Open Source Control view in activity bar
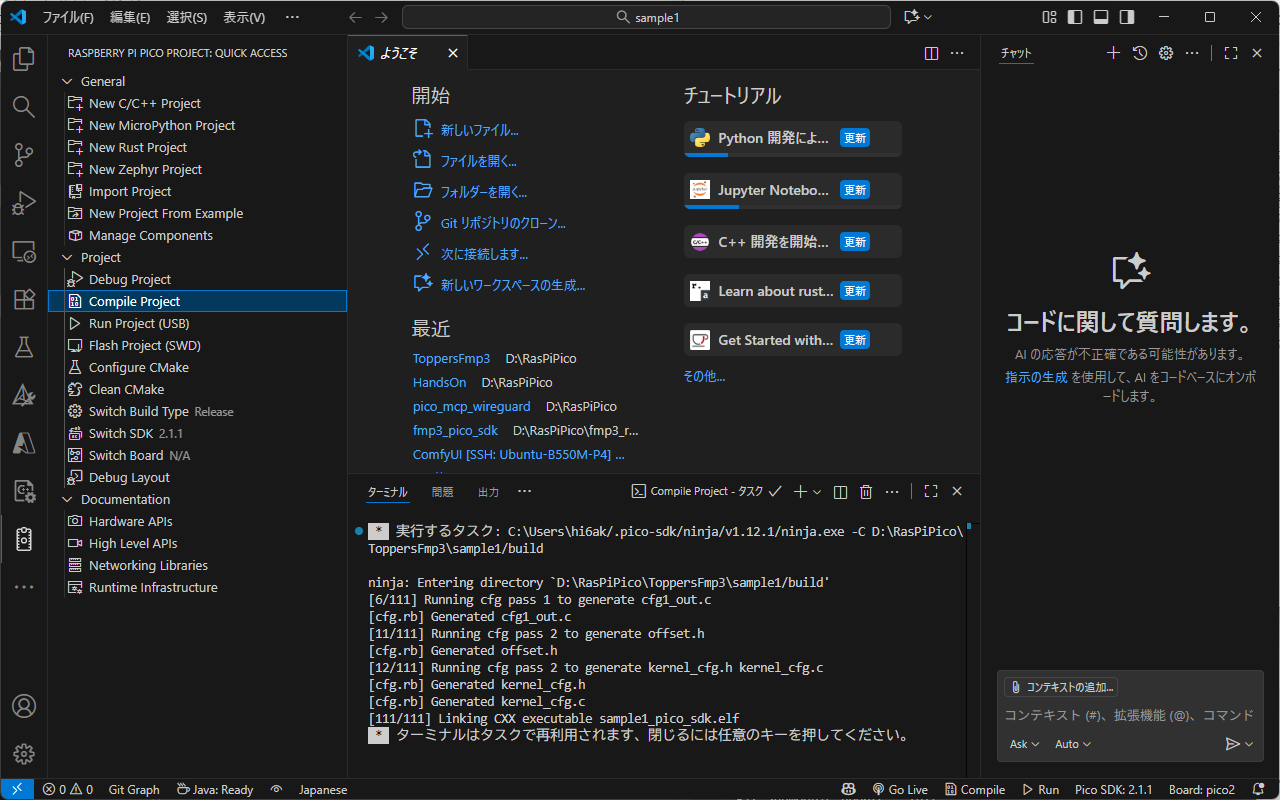Screen dimensions: 1280x800 (23, 155)
